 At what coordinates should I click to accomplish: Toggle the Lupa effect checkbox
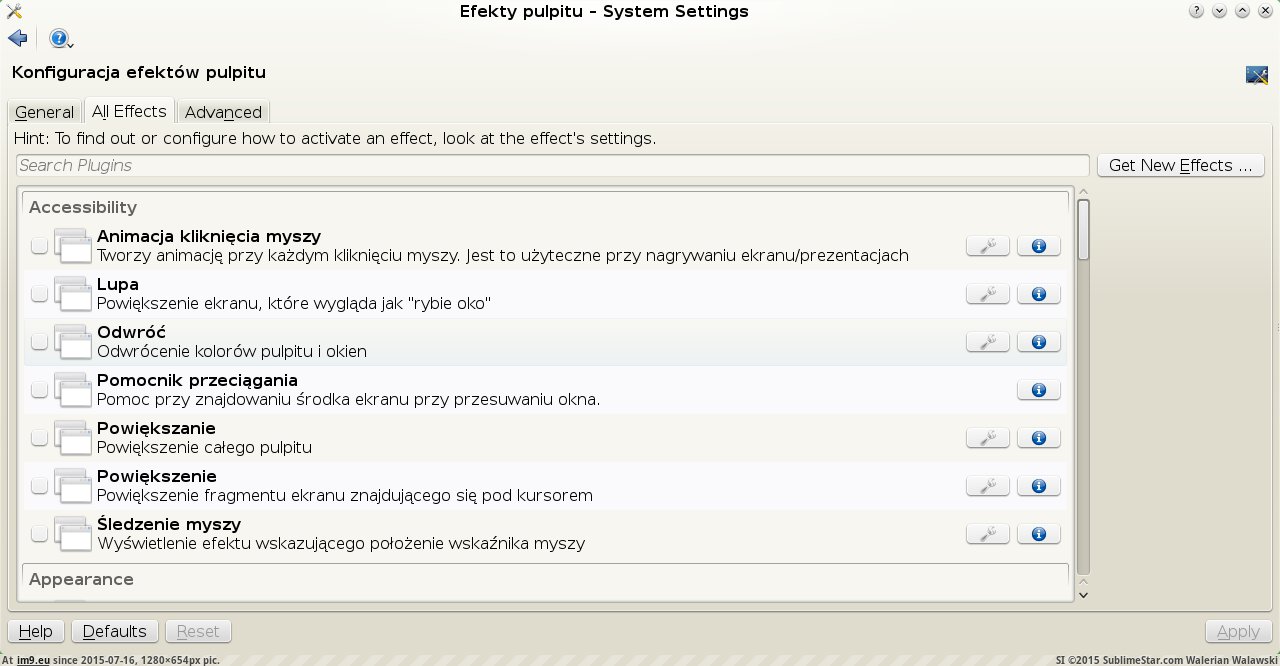pyautogui.click(x=39, y=294)
